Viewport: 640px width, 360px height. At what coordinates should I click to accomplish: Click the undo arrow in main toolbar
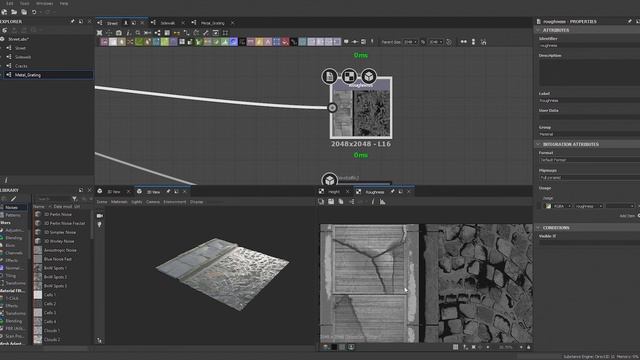[x=34, y=12]
